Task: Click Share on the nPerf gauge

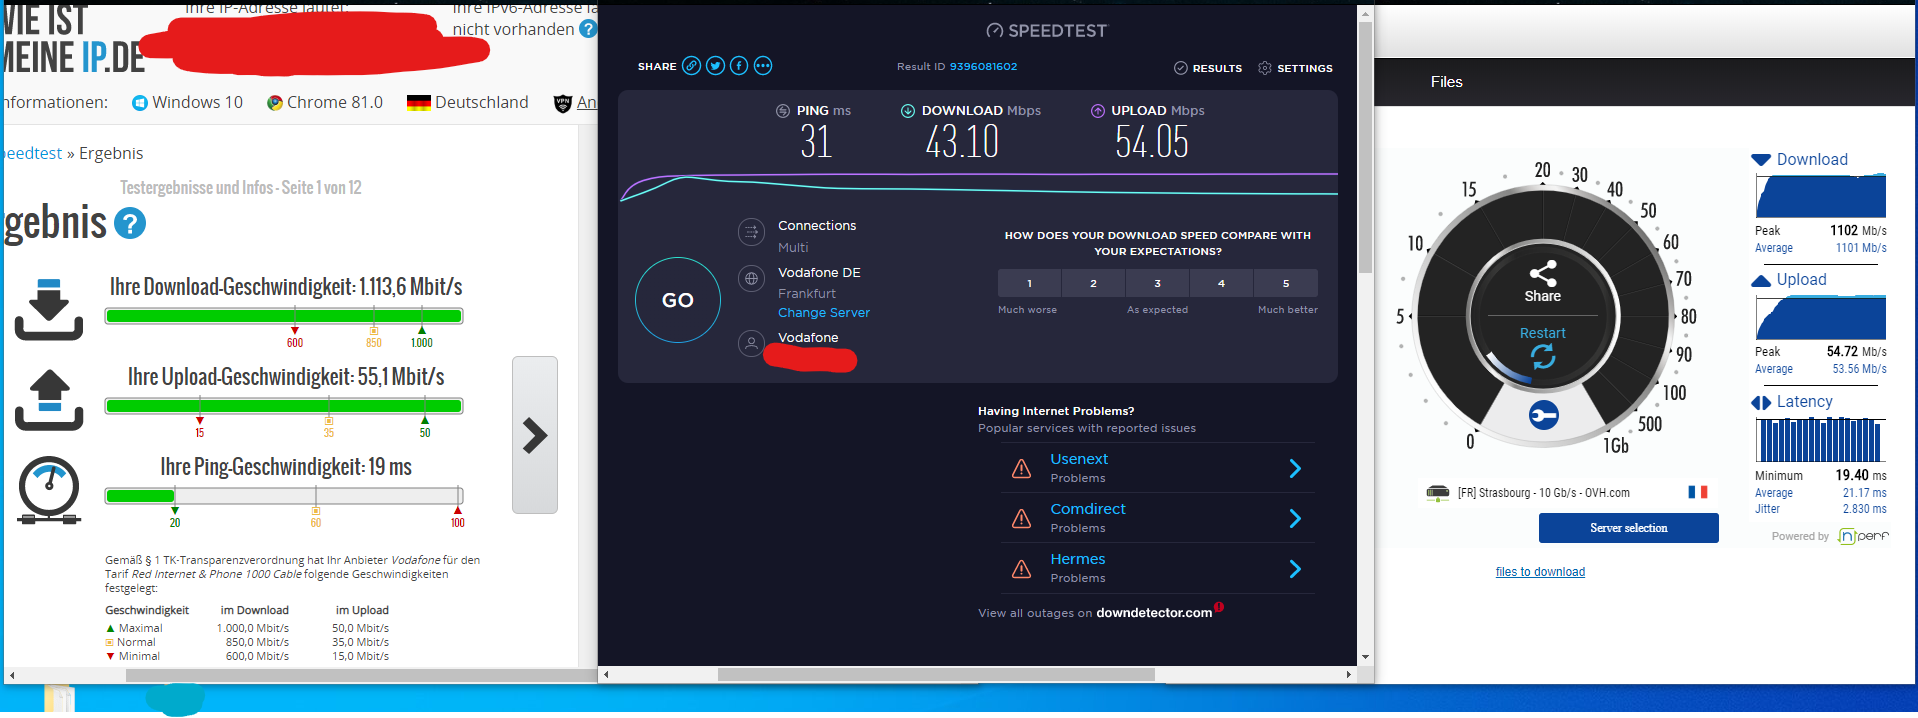Action: coord(1542,282)
